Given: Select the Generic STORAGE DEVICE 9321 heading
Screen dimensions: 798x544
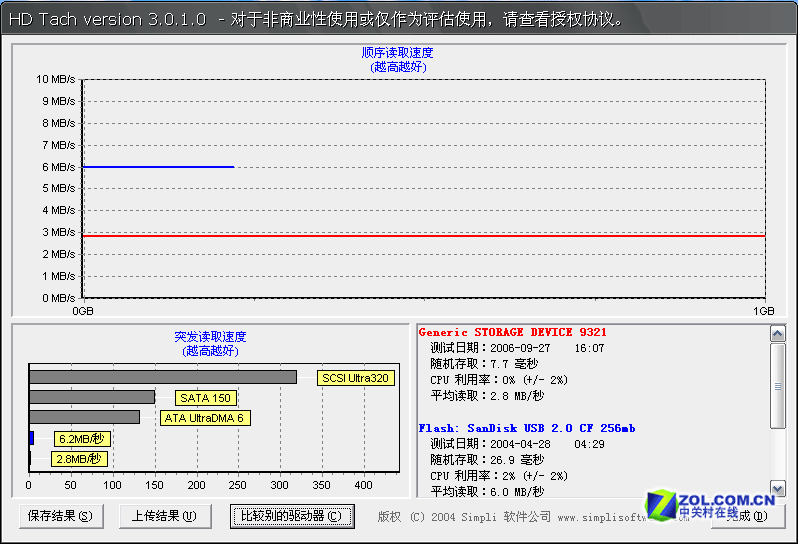Looking at the screenshot, I should tap(512, 332).
